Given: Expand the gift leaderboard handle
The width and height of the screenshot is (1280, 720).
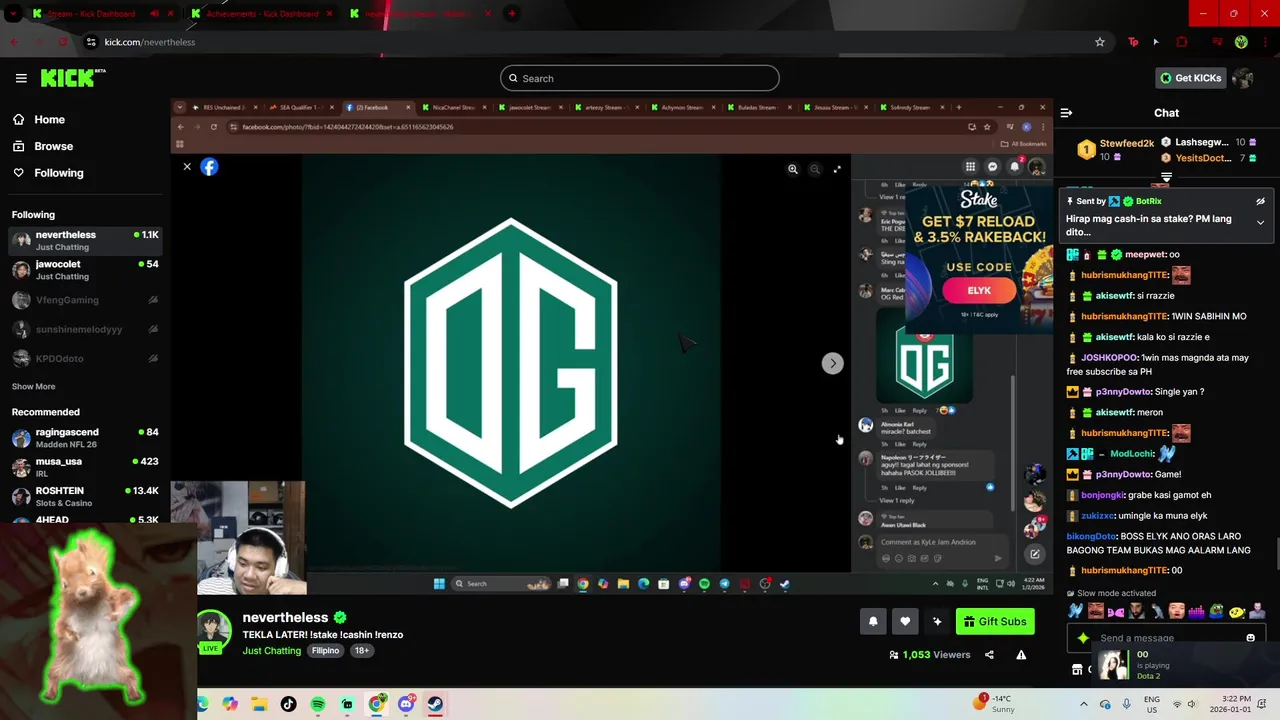Looking at the screenshot, I should coord(1166,177).
